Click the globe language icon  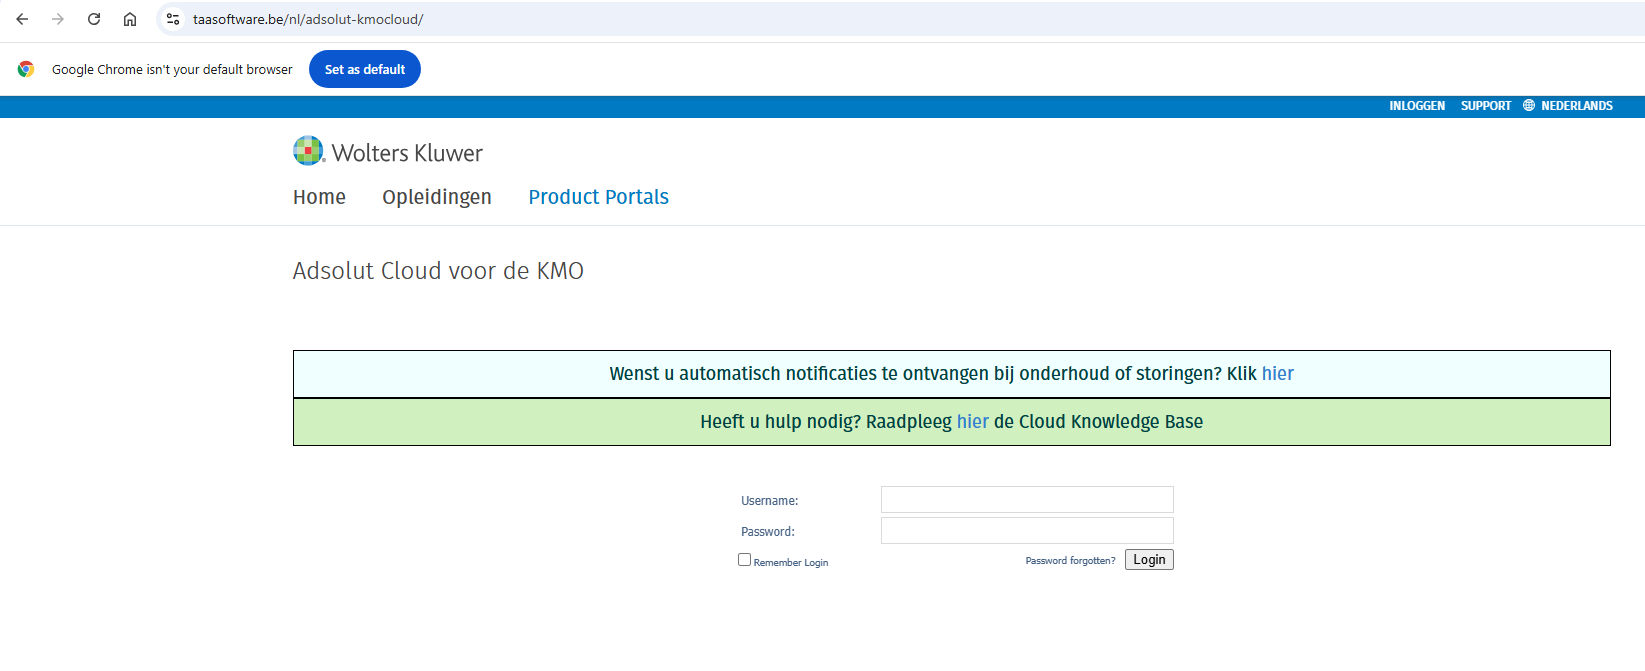click(x=1528, y=106)
